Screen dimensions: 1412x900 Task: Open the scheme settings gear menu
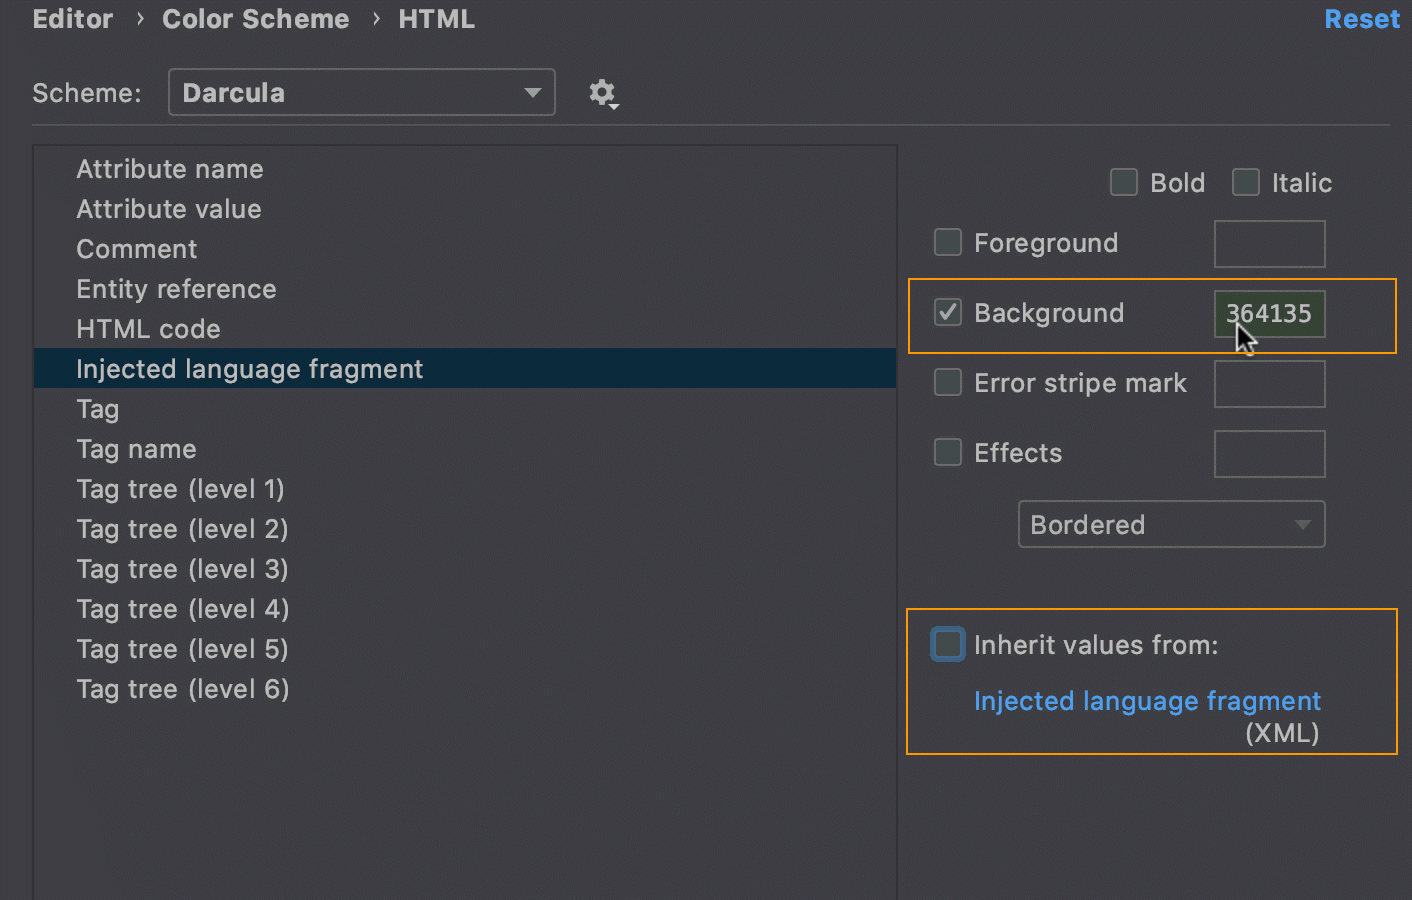[x=603, y=93]
